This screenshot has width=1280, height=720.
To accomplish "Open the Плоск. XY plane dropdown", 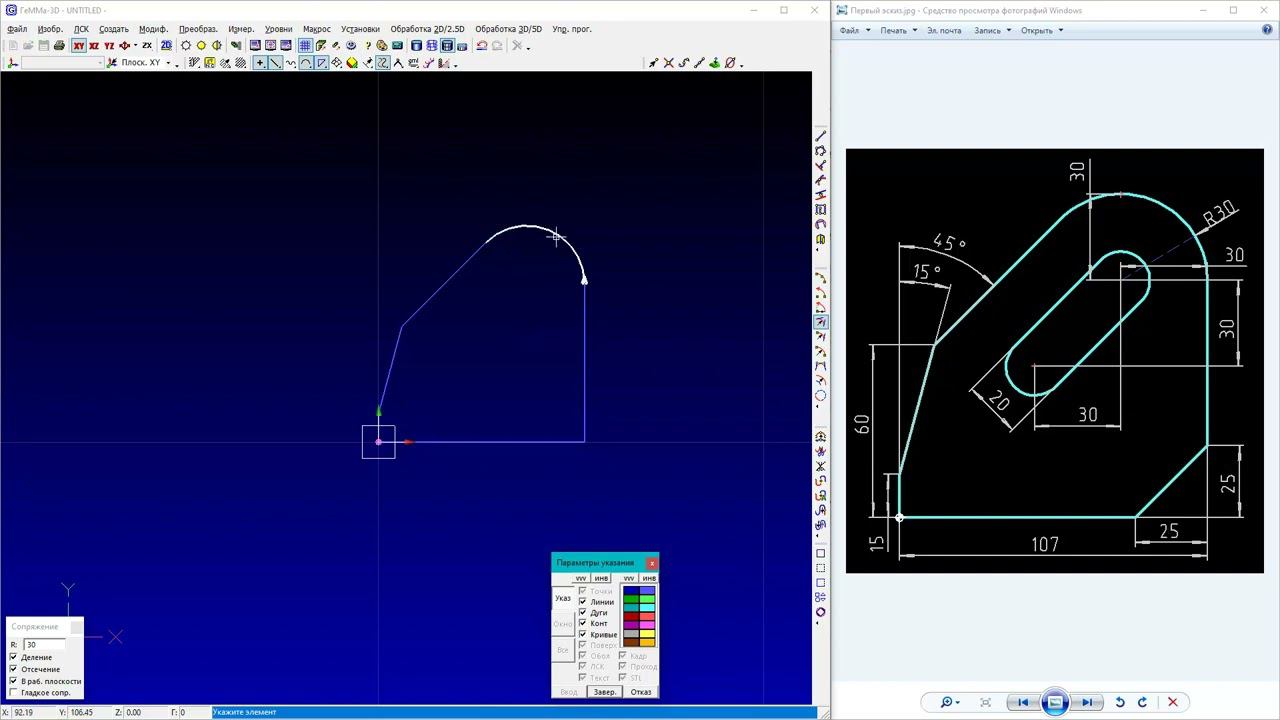I will coord(168,63).
